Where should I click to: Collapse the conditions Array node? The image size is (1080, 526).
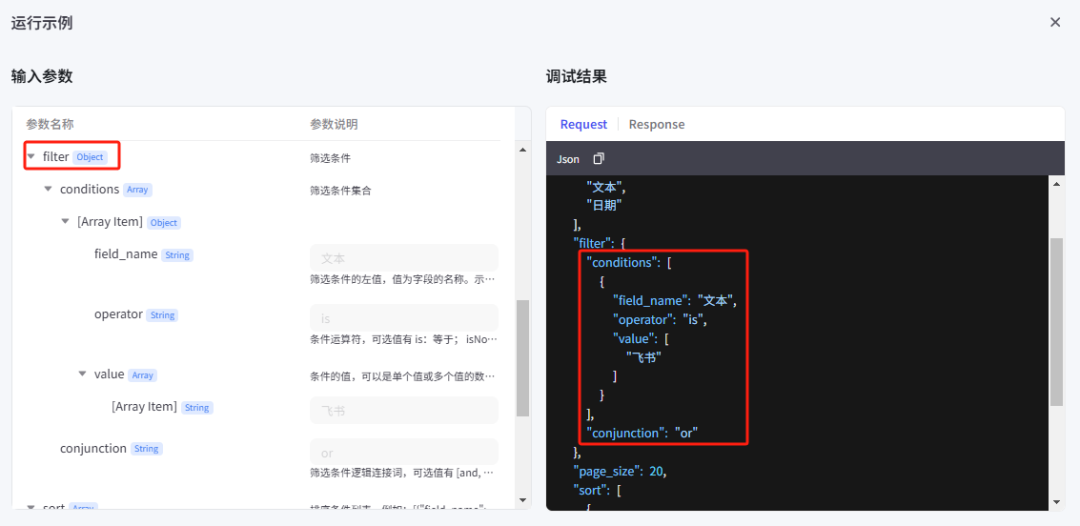coord(48,189)
